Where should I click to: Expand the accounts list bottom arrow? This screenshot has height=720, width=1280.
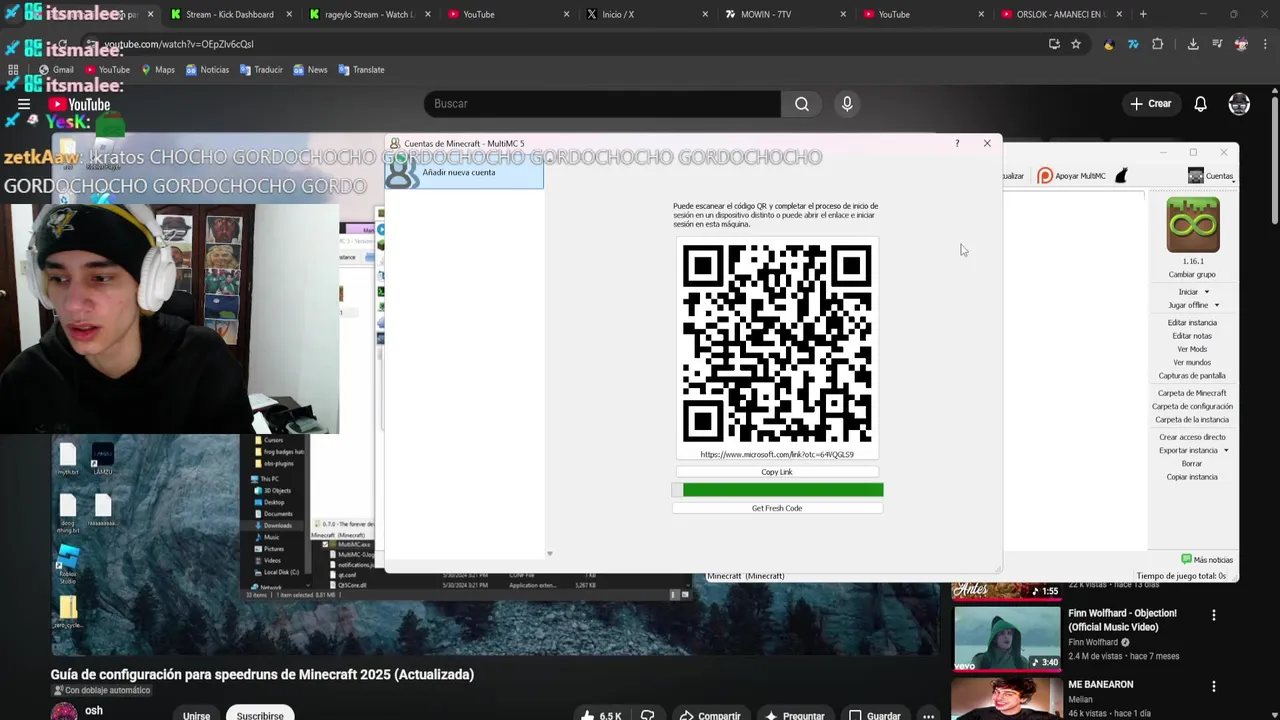click(x=549, y=554)
